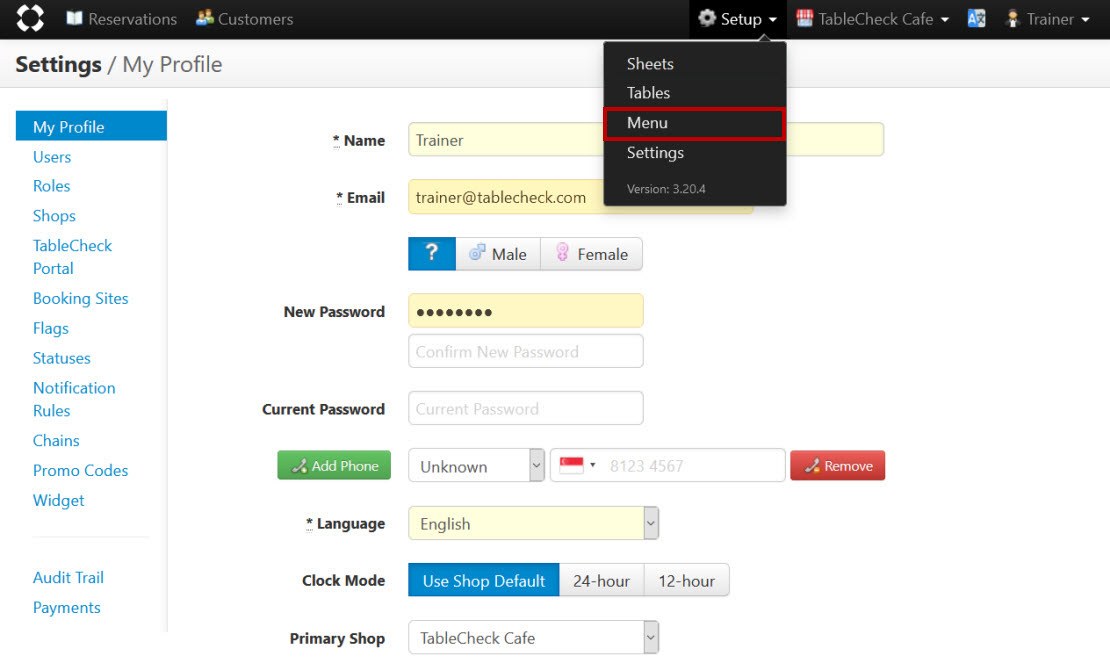Click the TableCheck Cafe shop icon
This screenshot has height=663, width=1110.
(x=804, y=18)
